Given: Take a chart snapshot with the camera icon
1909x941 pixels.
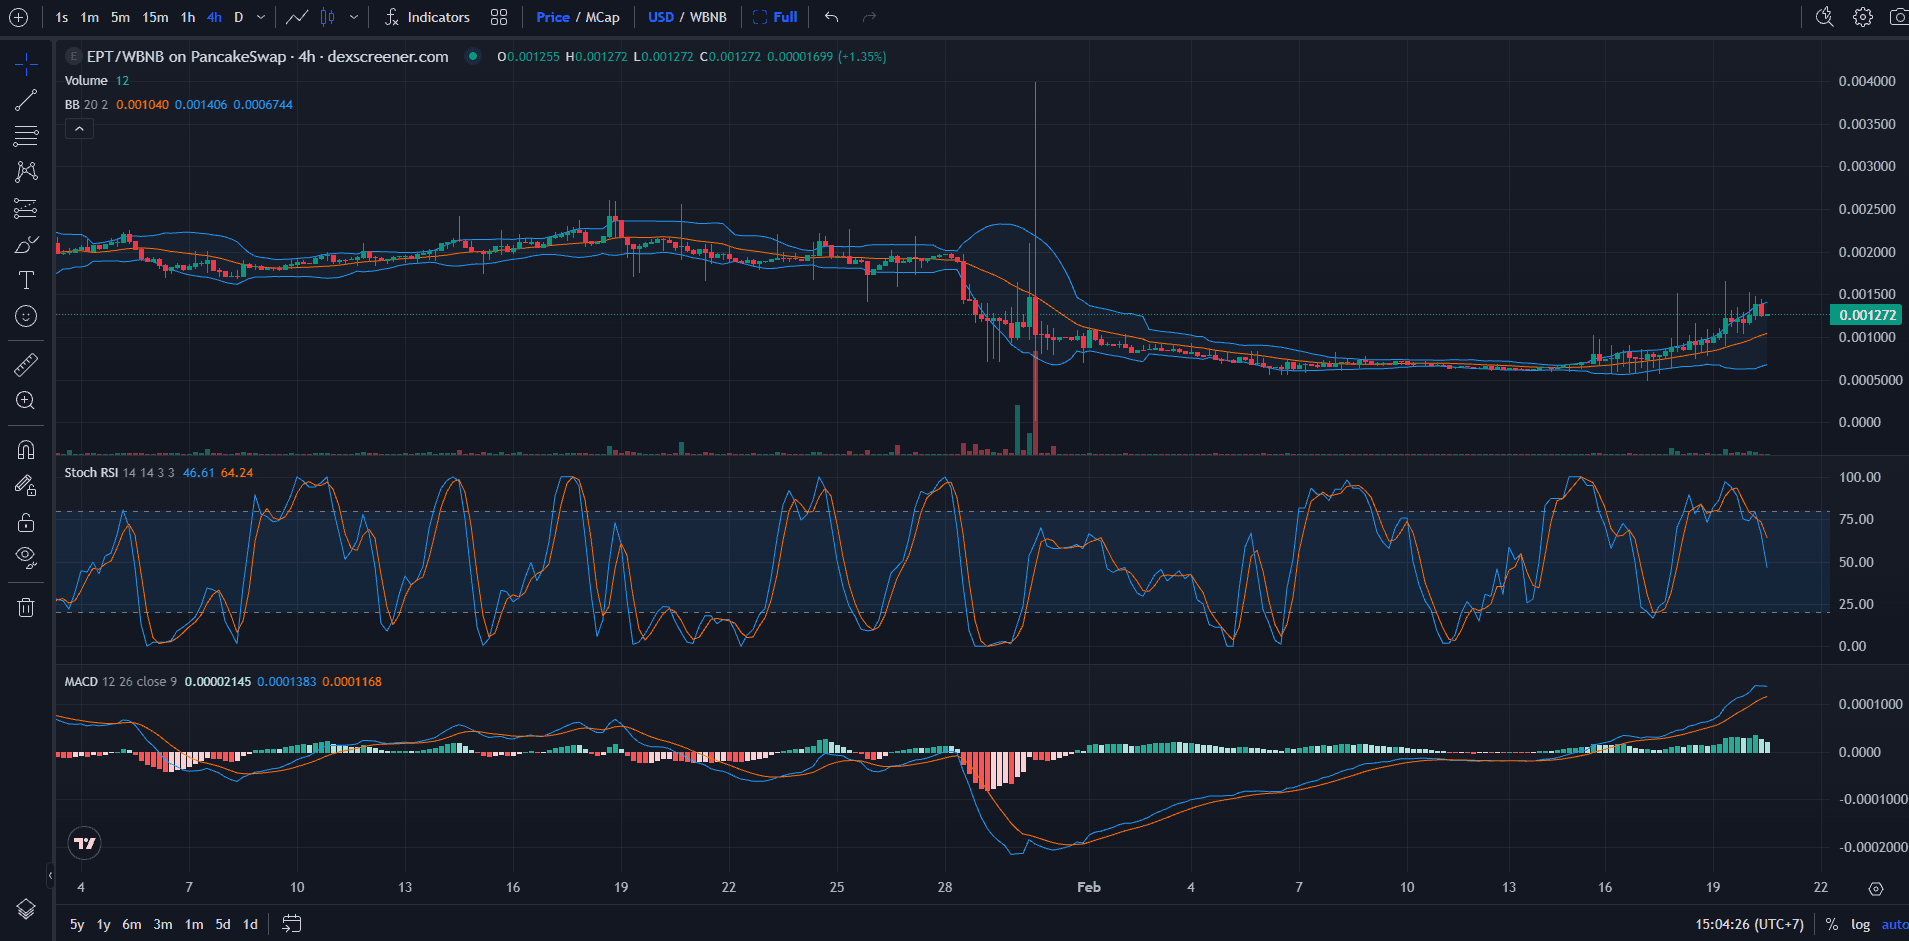Looking at the screenshot, I should (x=1898, y=17).
